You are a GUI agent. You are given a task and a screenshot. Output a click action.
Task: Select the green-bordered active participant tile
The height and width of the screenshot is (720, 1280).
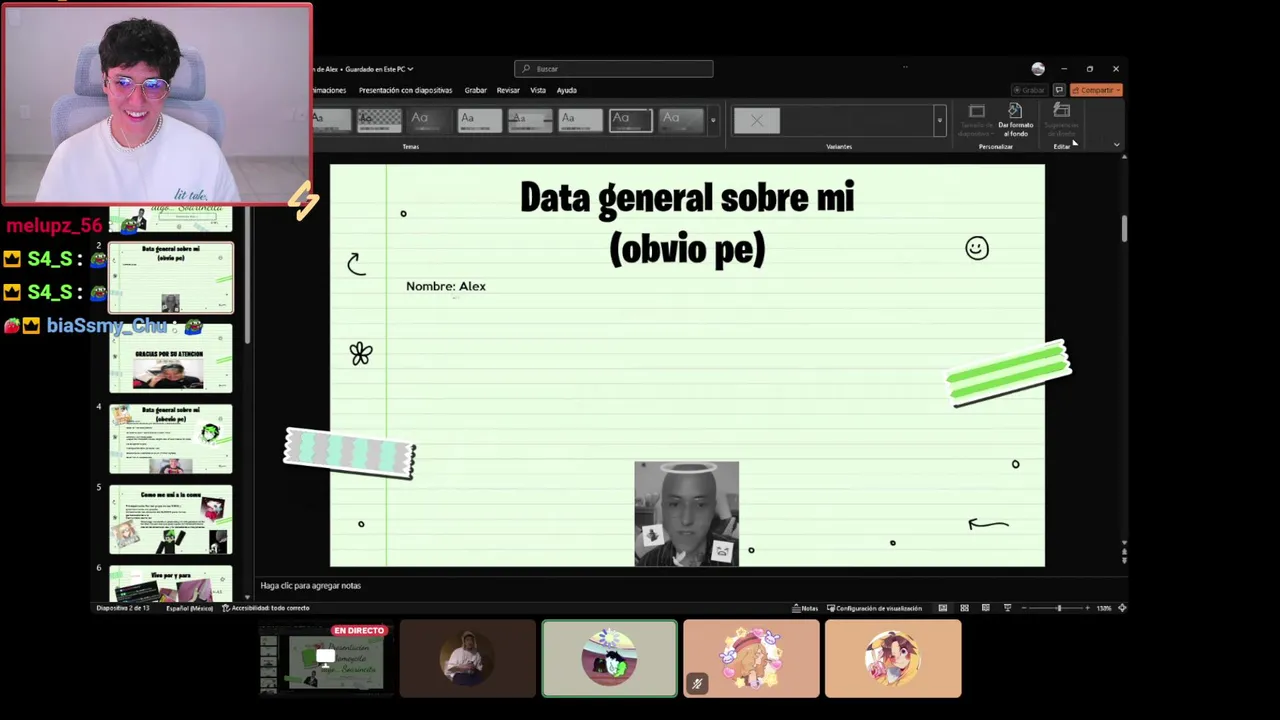610,658
